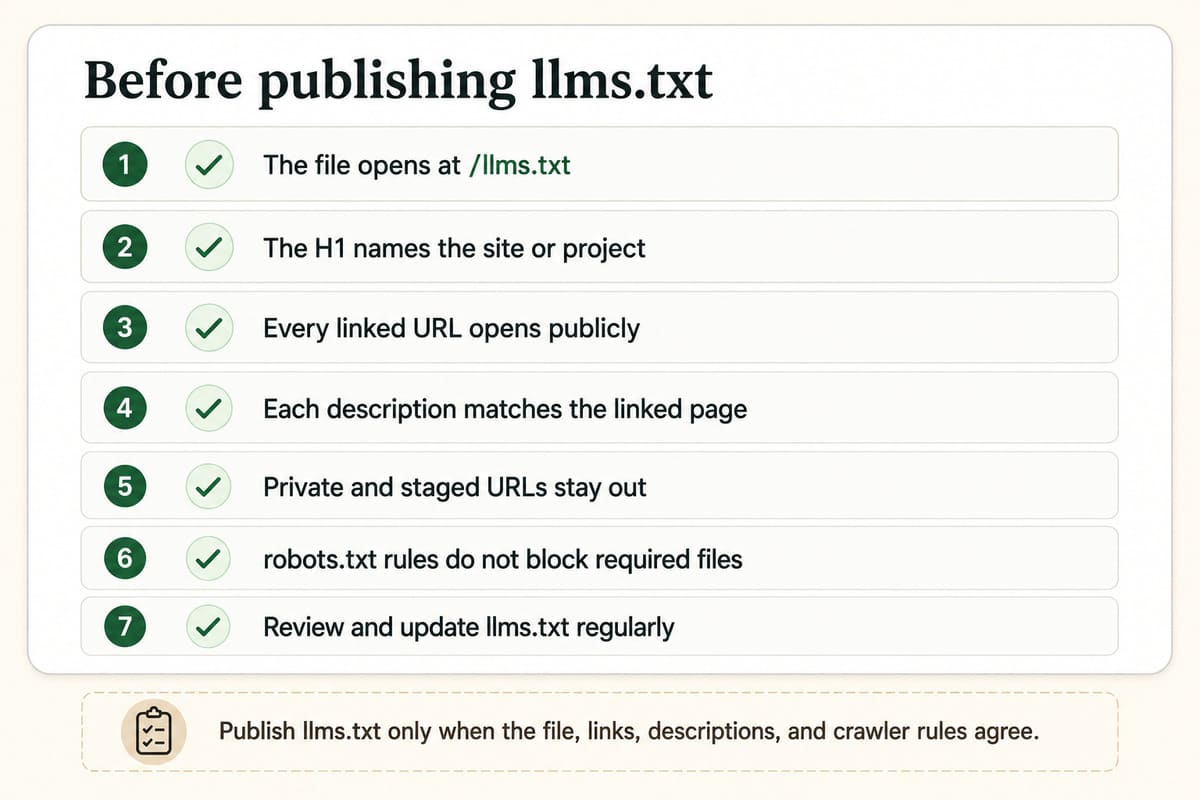Toggle check for 'Each description matches' item
1200x800 pixels.
pyautogui.click(x=209, y=408)
